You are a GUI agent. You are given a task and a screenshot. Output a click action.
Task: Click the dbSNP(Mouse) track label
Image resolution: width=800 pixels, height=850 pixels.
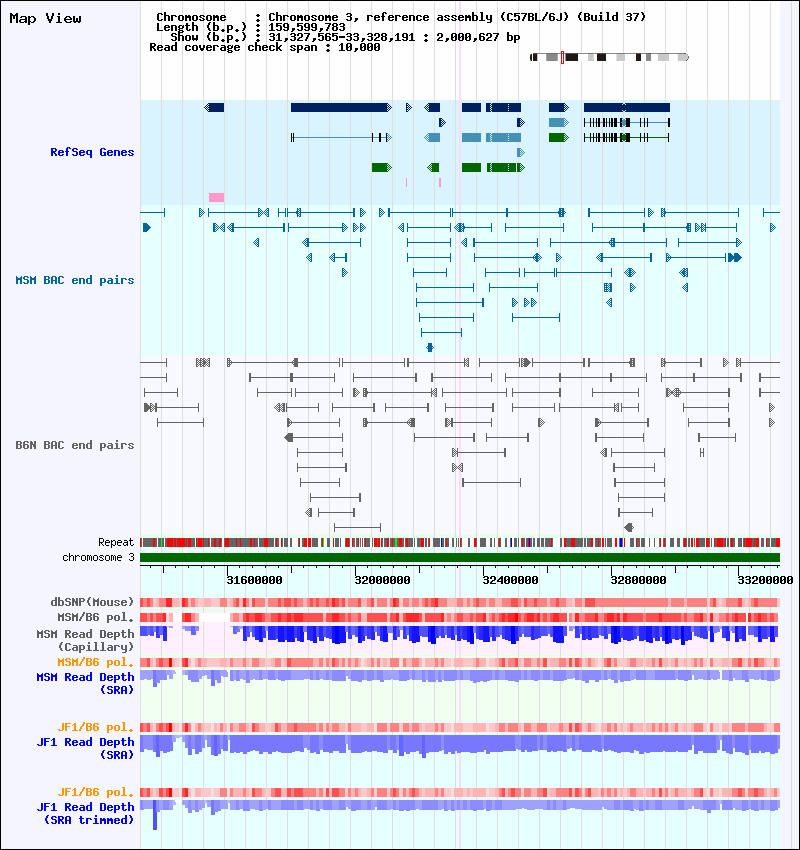click(x=92, y=602)
